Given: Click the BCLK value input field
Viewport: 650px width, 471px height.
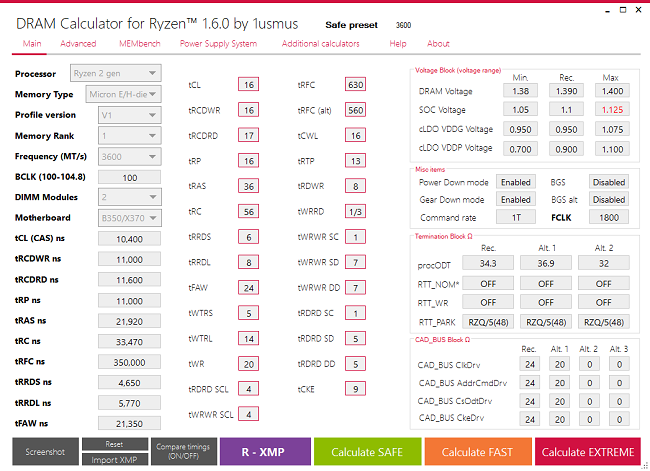Looking at the screenshot, I should [129, 177].
